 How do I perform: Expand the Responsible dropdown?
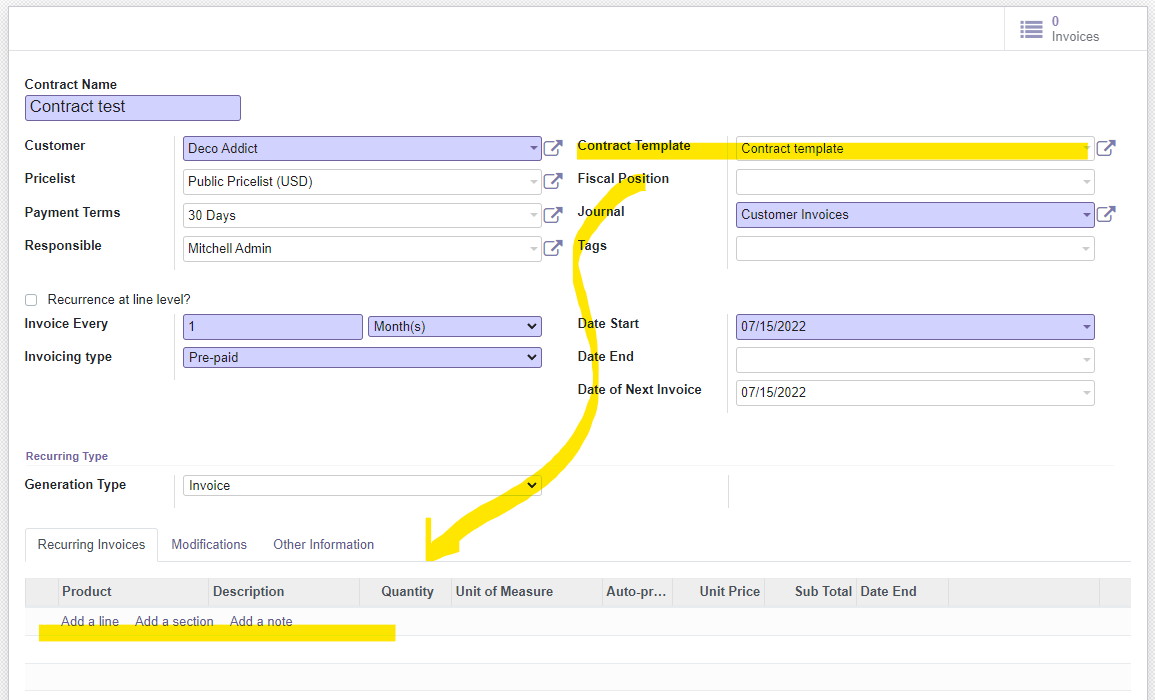coord(533,248)
